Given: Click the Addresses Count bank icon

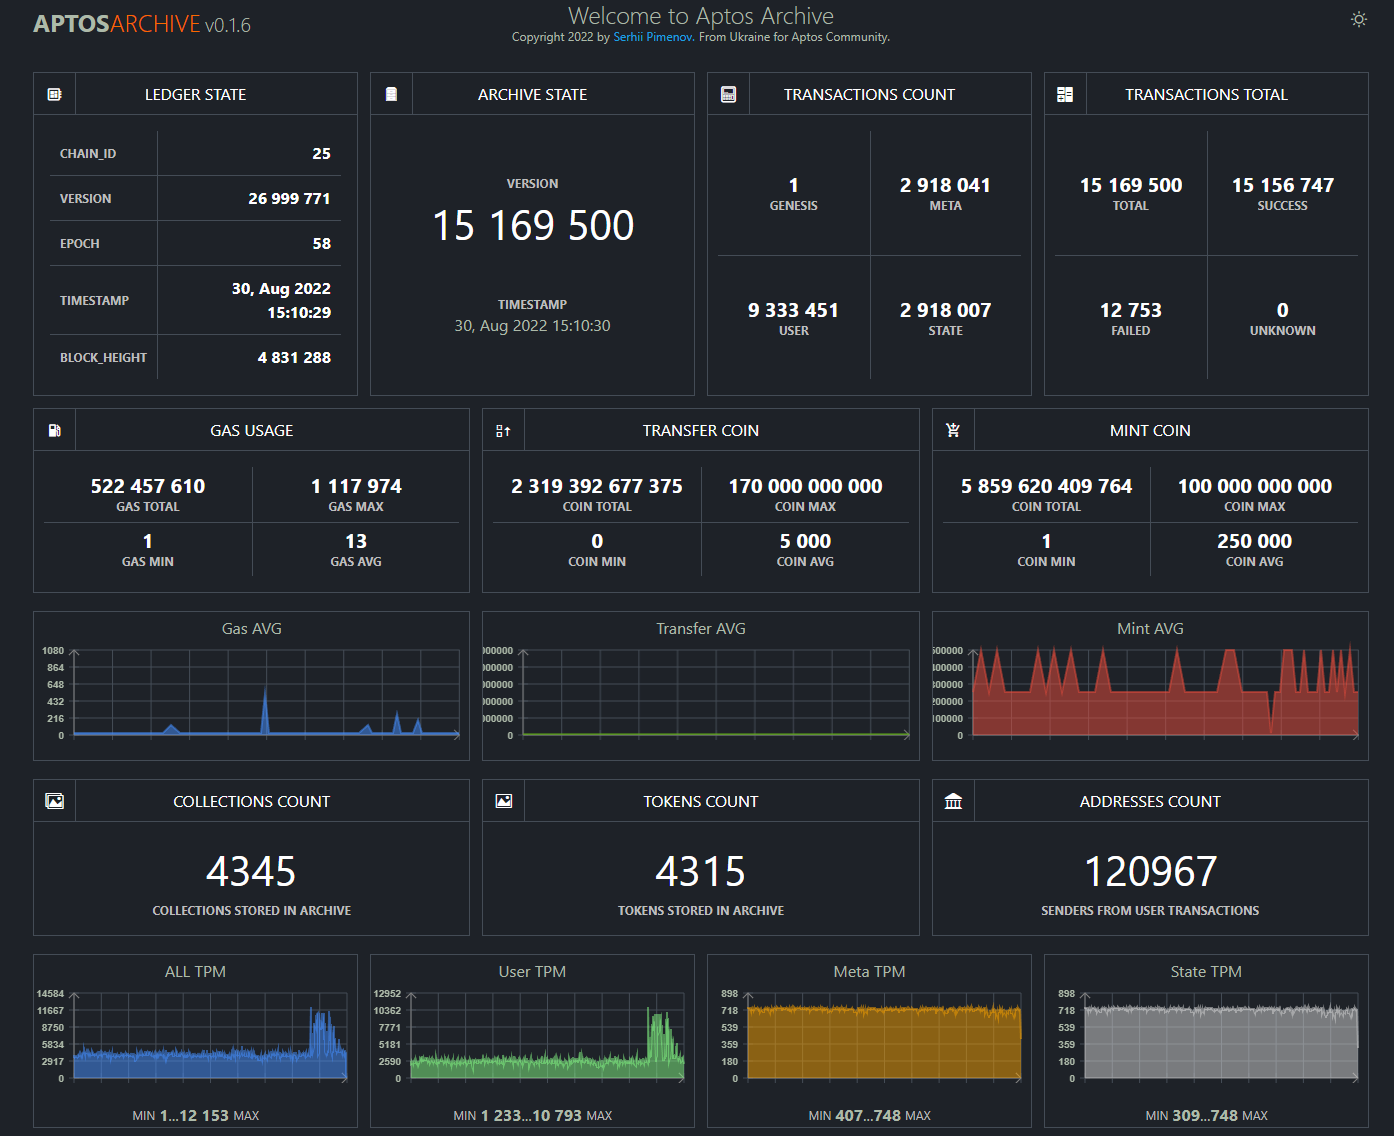Looking at the screenshot, I should click(953, 801).
